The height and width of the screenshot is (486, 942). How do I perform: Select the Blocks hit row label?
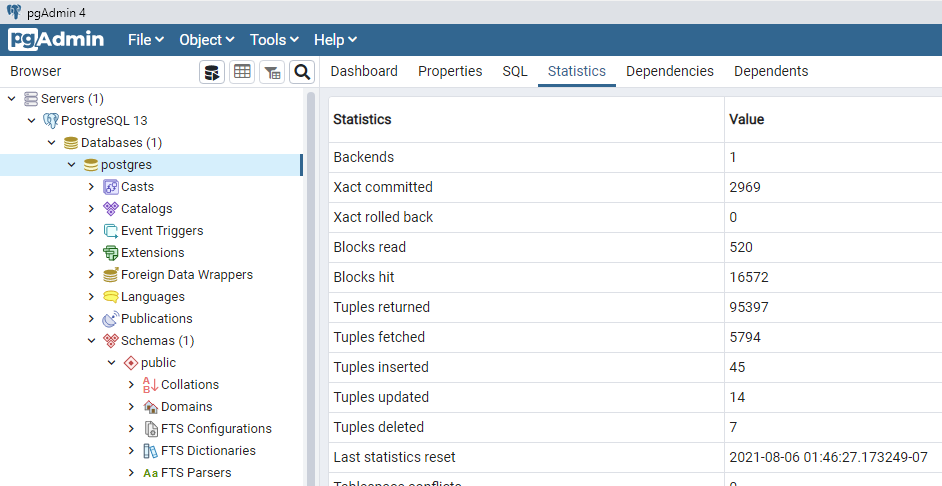coord(364,278)
